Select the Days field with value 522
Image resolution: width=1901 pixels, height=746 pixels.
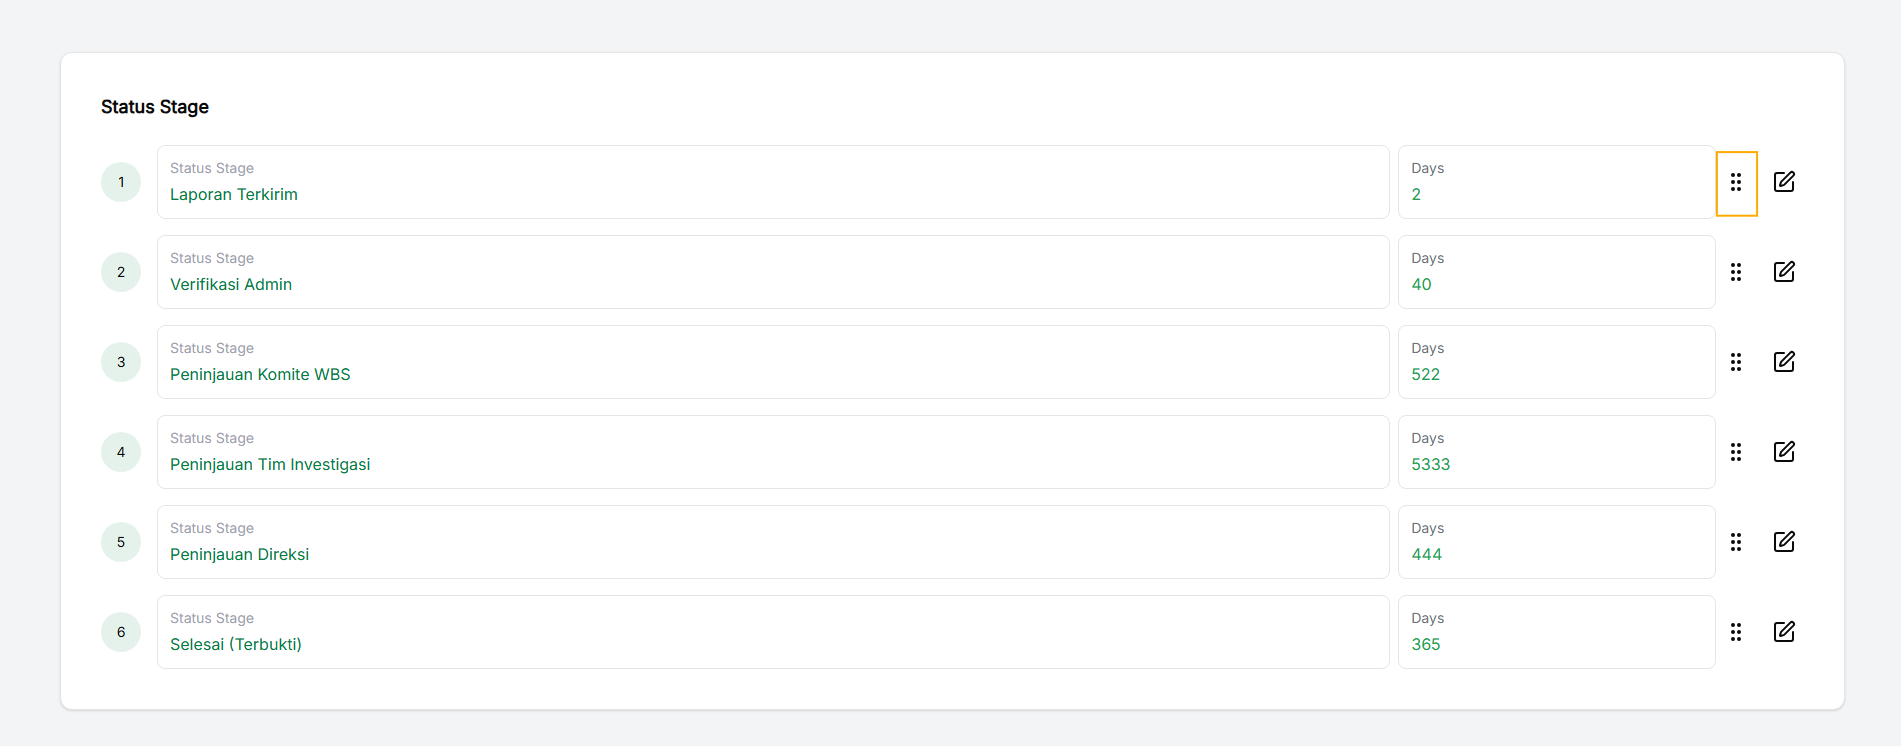pos(1555,363)
